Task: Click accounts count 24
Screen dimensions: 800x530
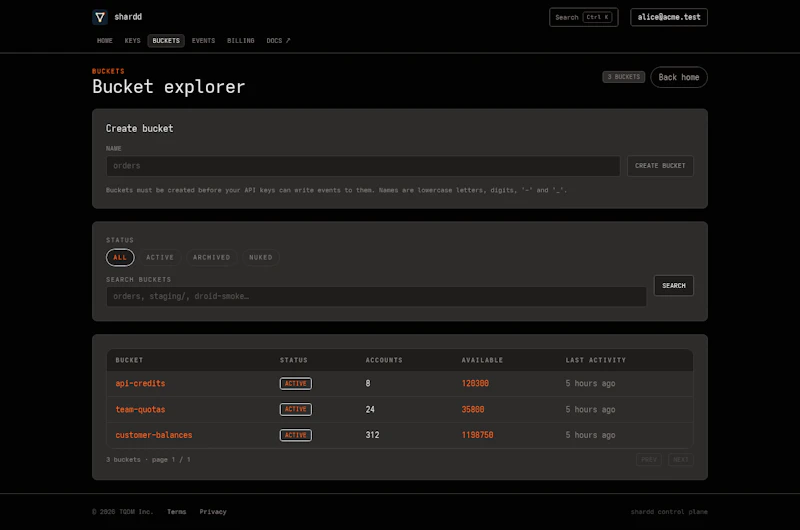Action: point(370,410)
